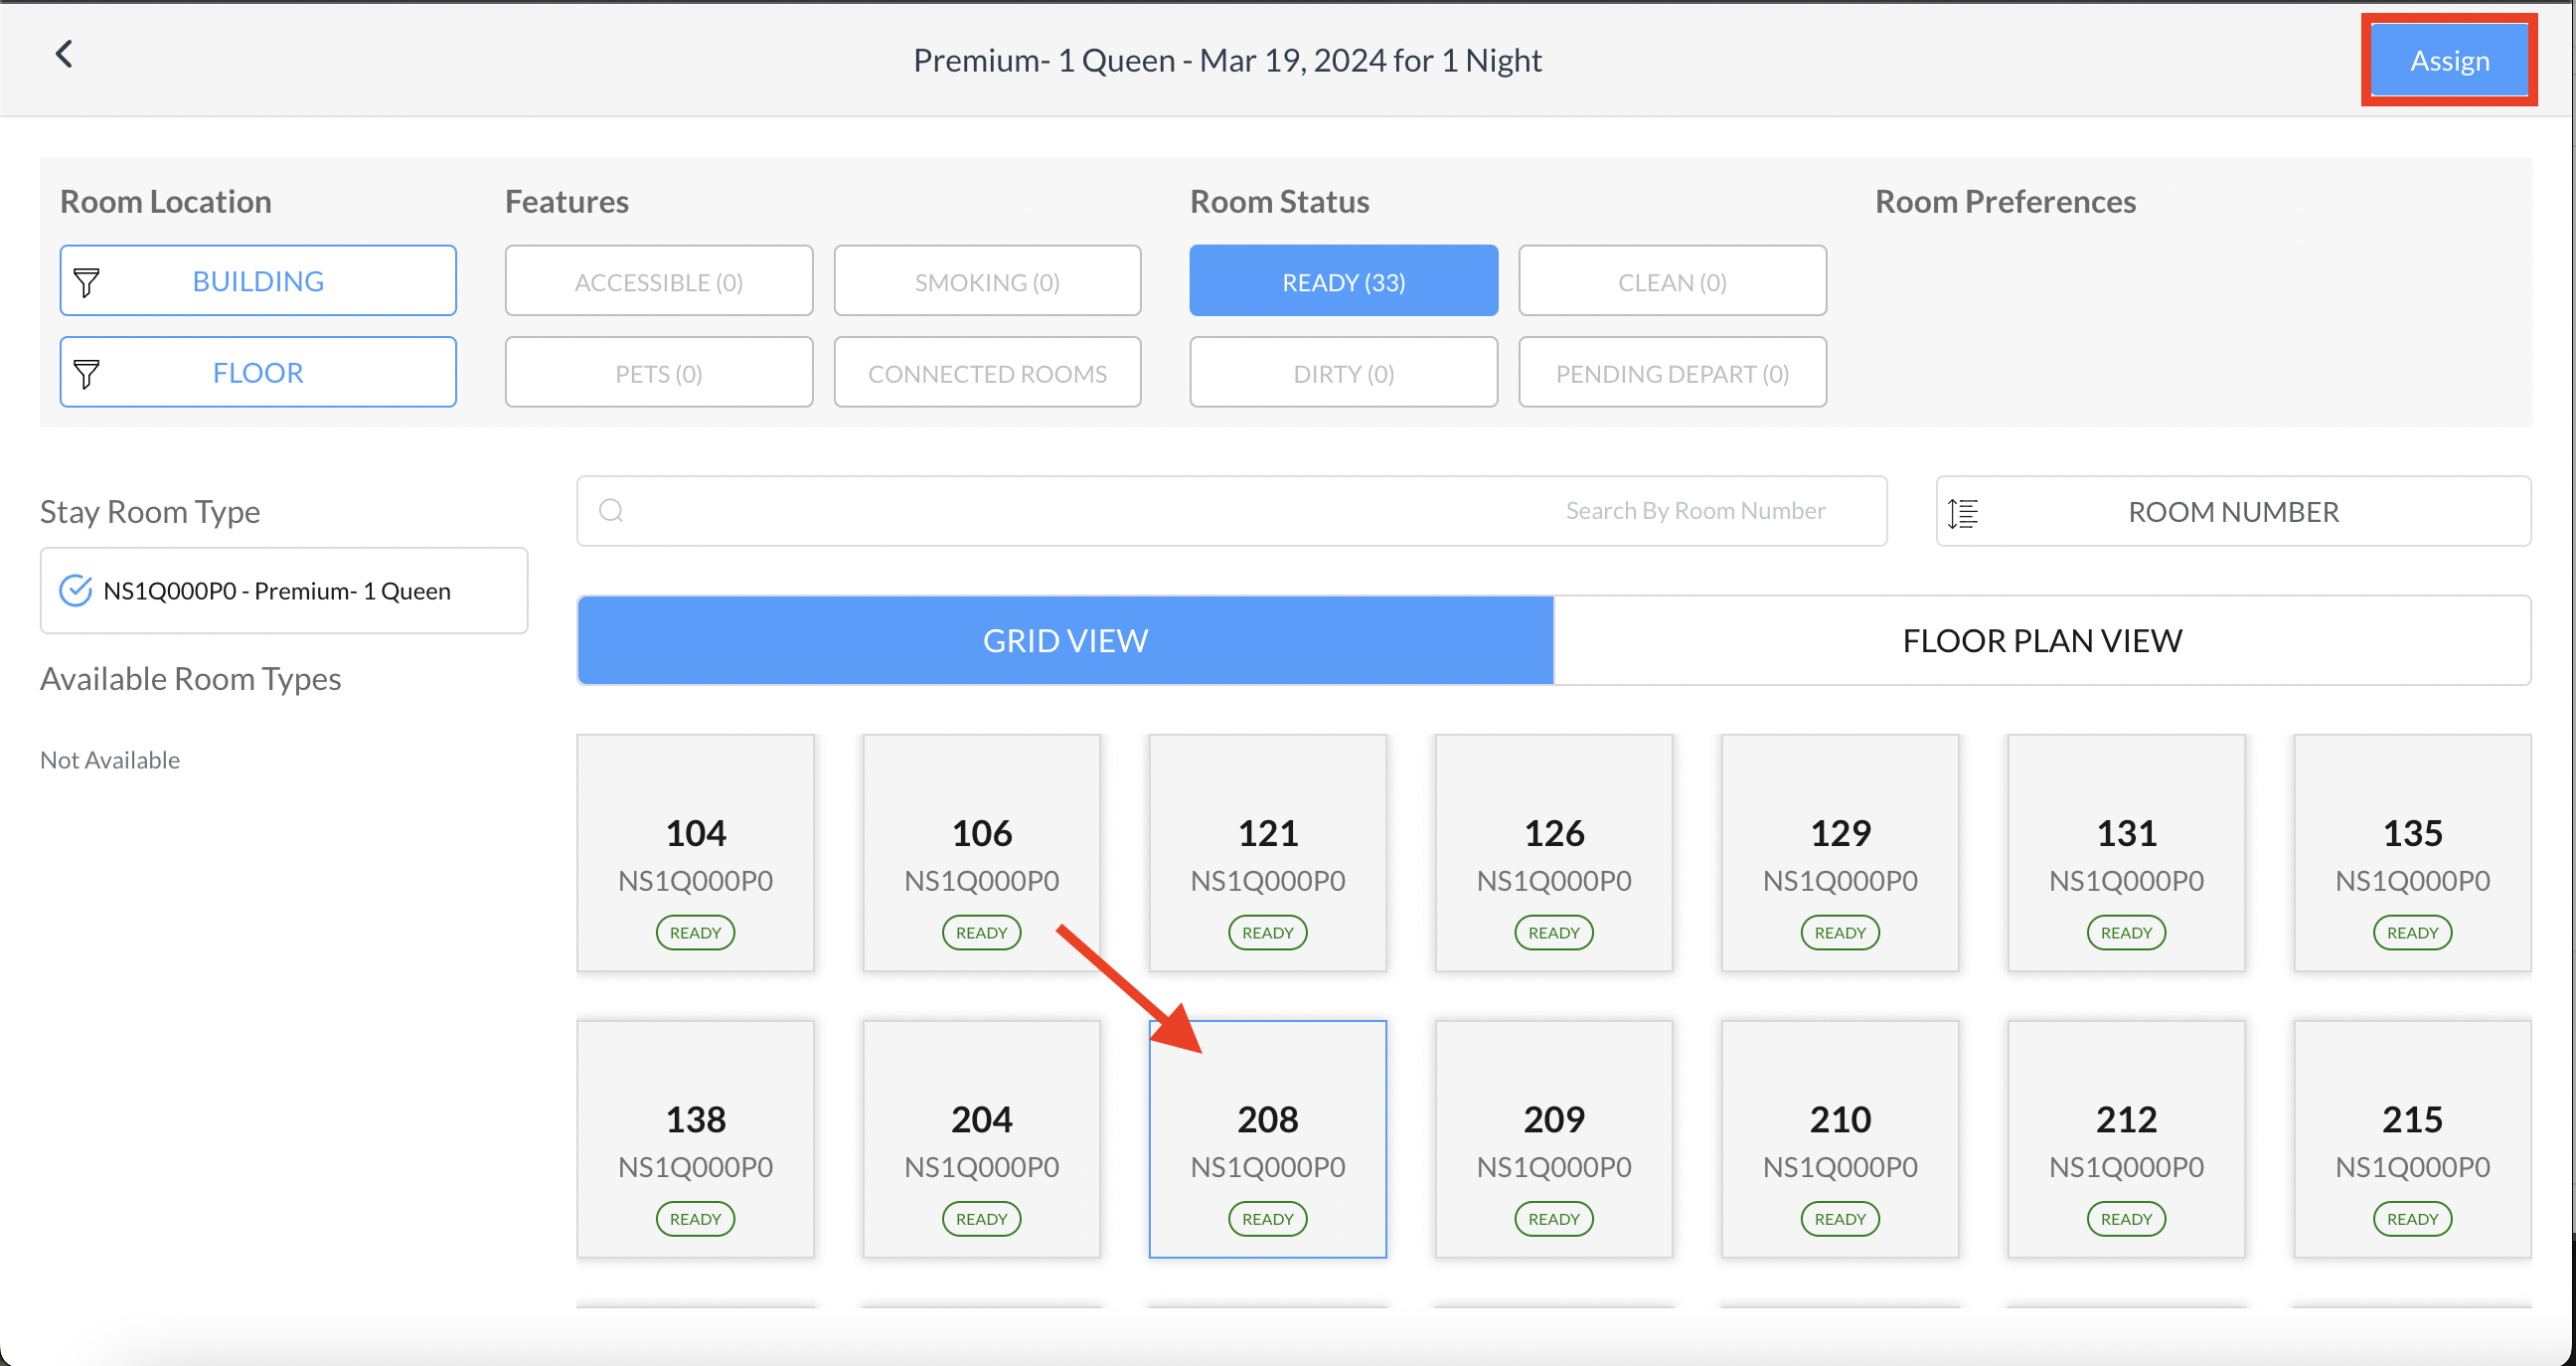Click the checkmark circle next to NS1Q000P0

click(x=76, y=591)
